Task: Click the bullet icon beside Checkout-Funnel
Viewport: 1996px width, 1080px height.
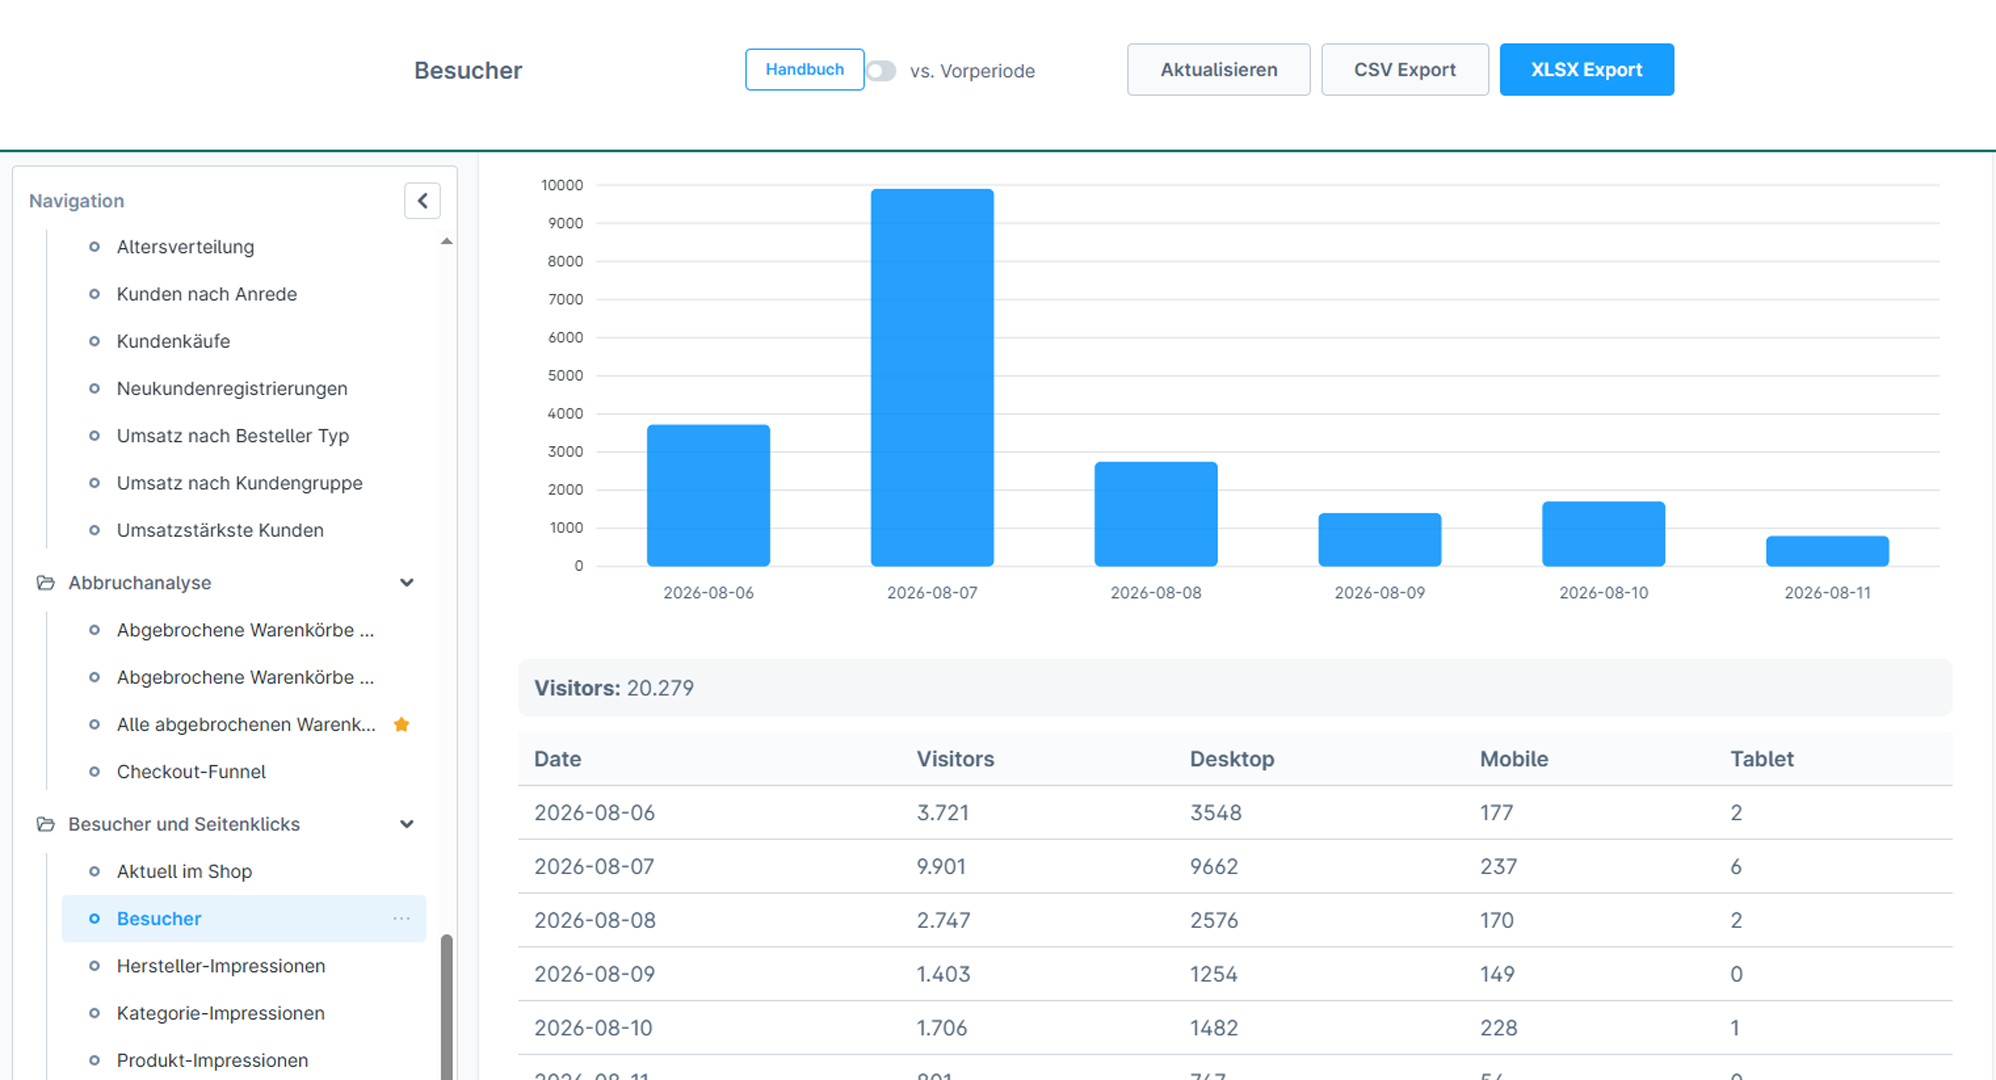Action: pyautogui.click(x=94, y=771)
